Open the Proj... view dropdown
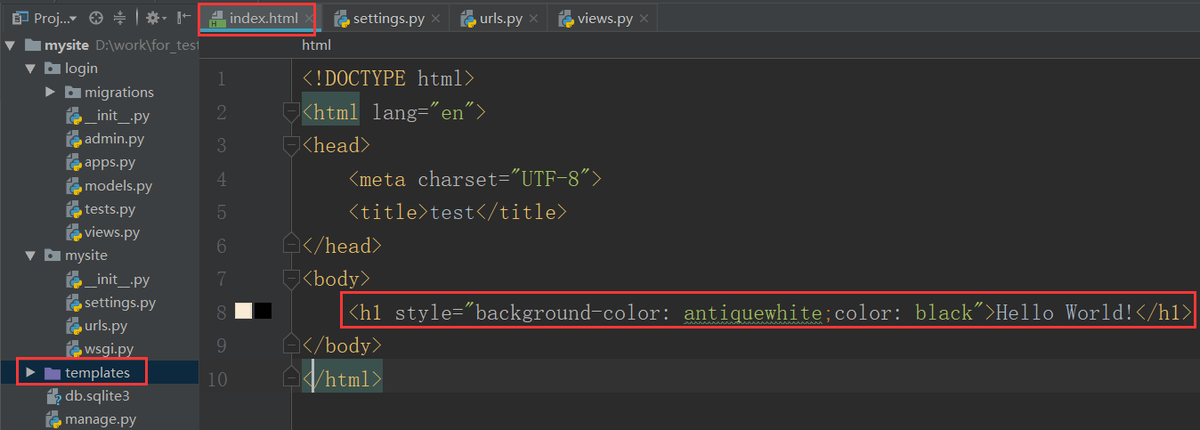1200x430 pixels. pos(45,18)
